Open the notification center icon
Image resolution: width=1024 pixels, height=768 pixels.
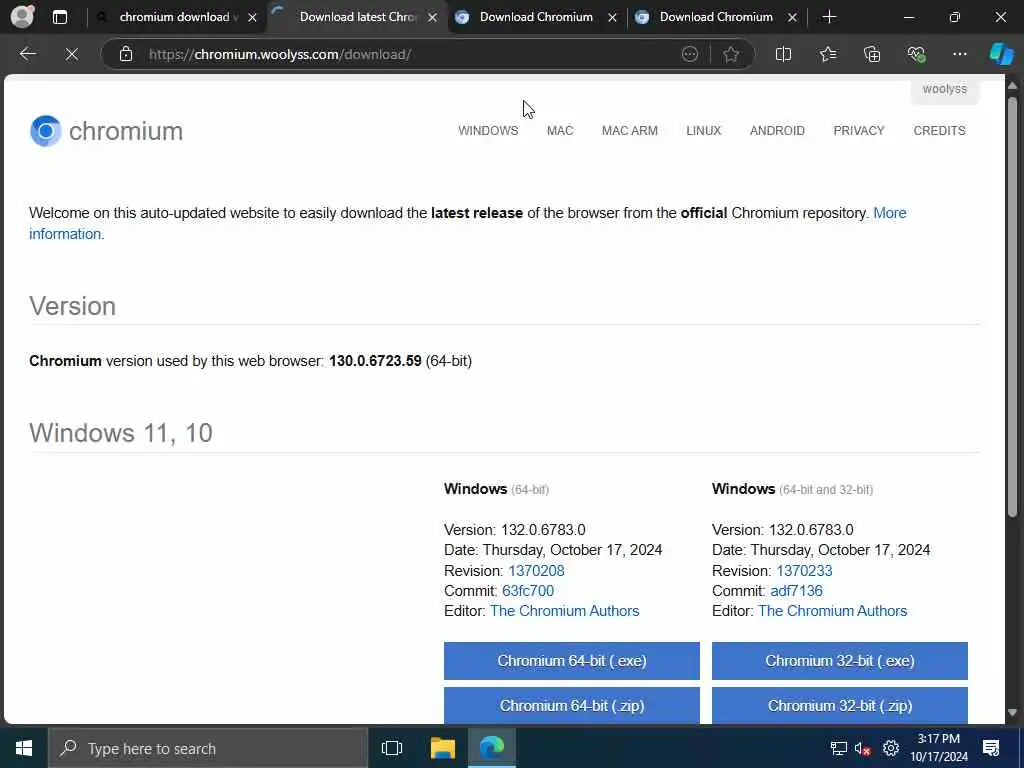tap(991, 748)
